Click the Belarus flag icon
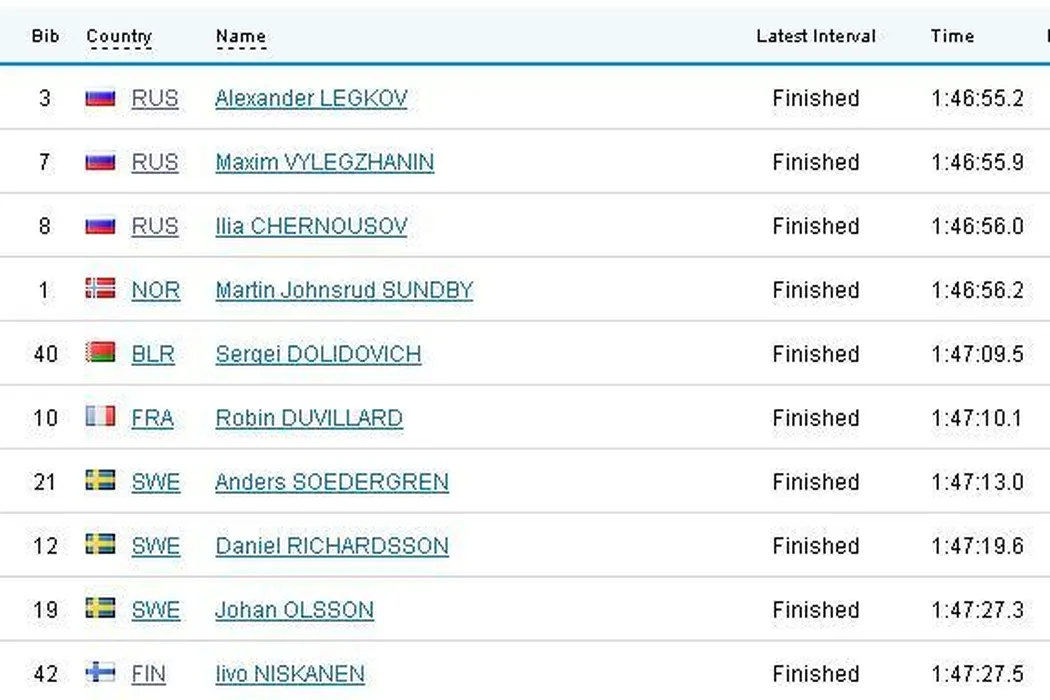The image size is (1050, 700). pos(100,352)
